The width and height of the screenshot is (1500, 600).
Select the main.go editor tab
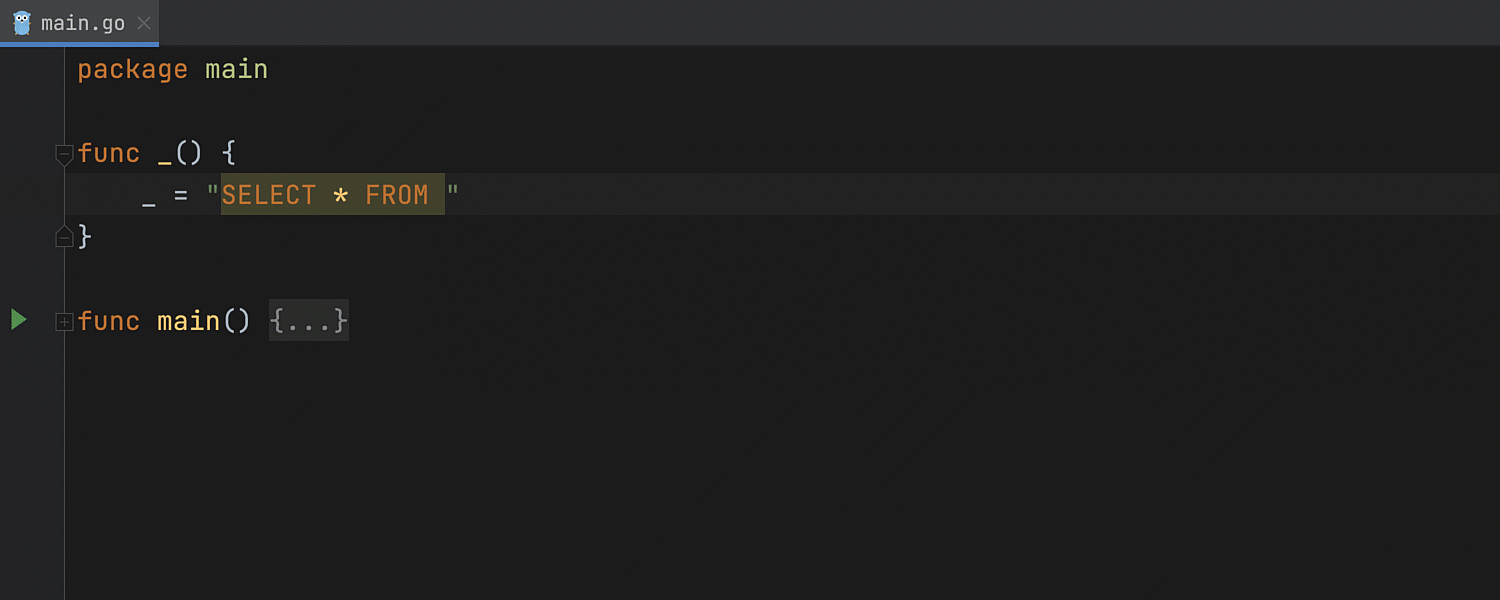(83, 23)
